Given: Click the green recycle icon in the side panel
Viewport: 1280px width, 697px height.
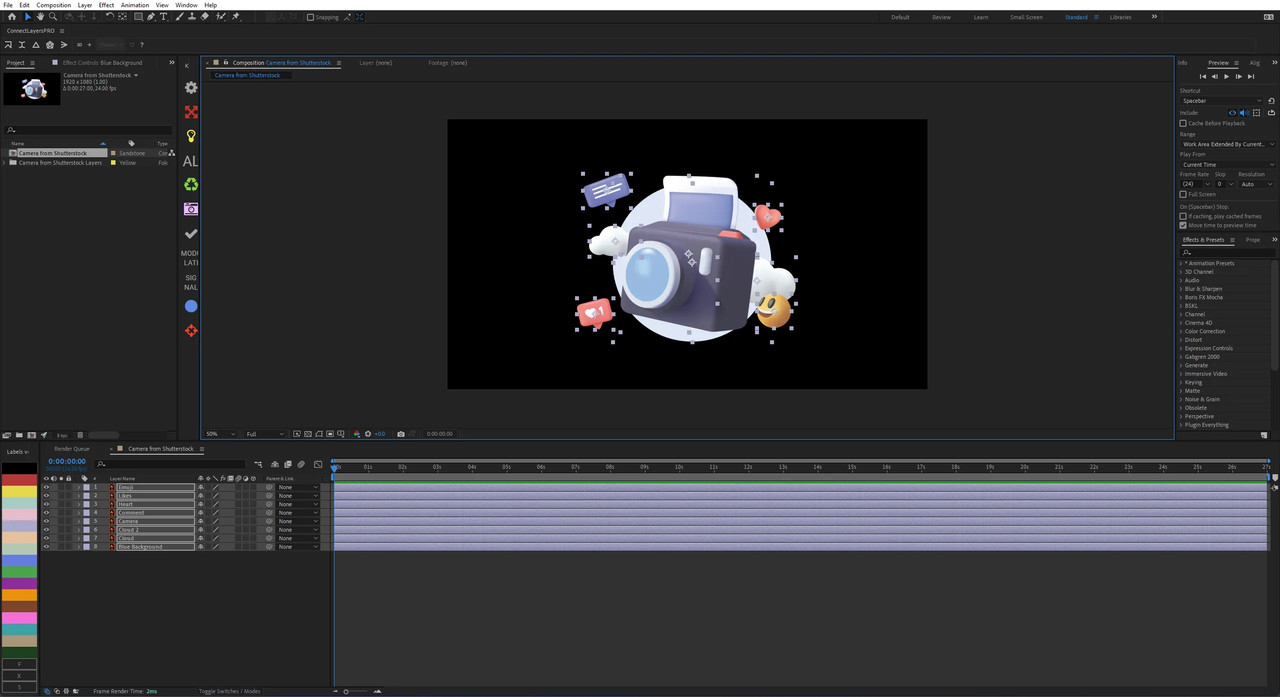Looking at the screenshot, I should (x=191, y=185).
